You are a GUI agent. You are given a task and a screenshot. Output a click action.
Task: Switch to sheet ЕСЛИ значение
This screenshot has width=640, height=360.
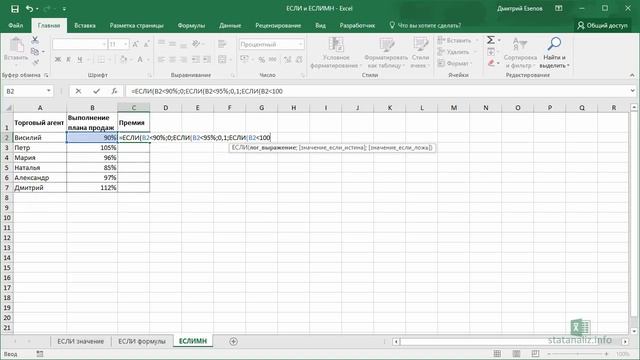[x=80, y=341]
